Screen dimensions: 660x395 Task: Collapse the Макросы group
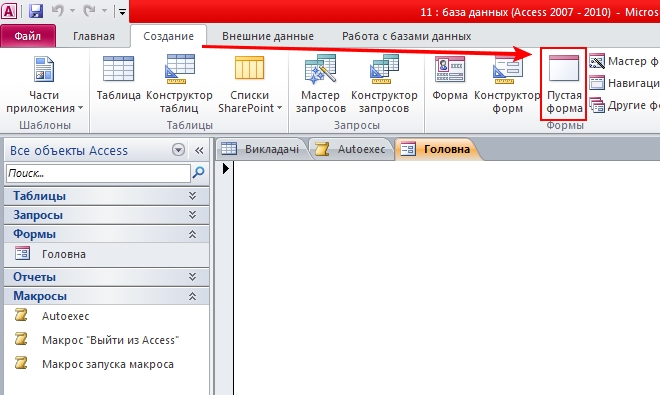106,296
